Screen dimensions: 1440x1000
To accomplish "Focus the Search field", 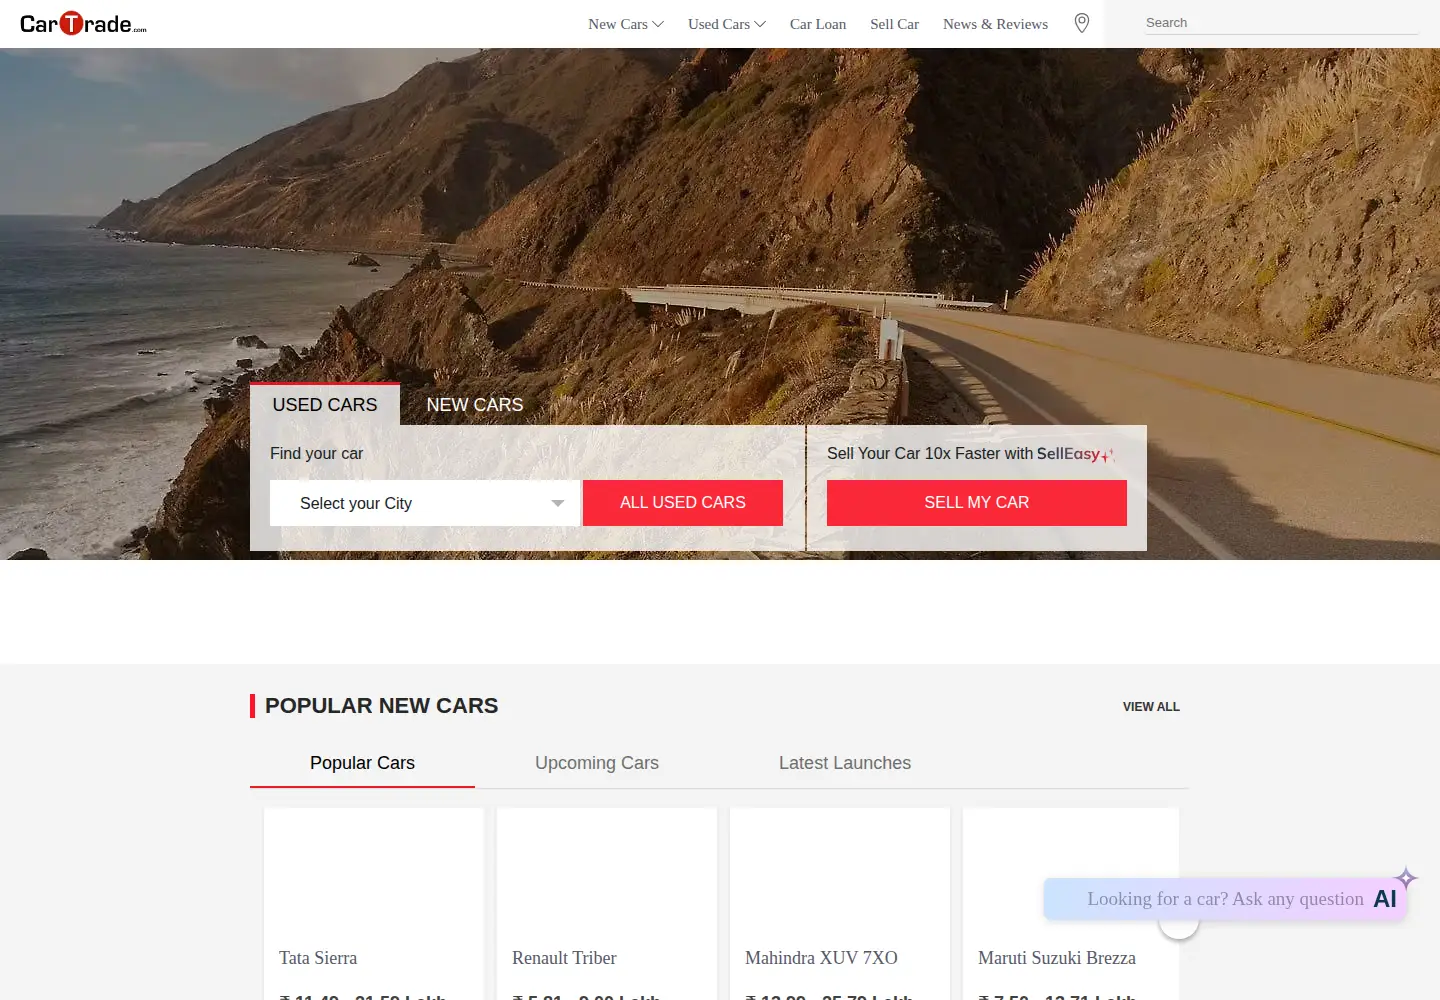I will click(x=1281, y=23).
